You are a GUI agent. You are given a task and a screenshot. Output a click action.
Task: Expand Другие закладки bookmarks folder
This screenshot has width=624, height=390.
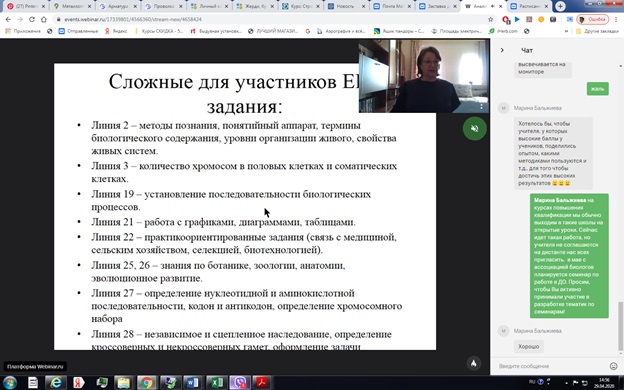[597, 31]
